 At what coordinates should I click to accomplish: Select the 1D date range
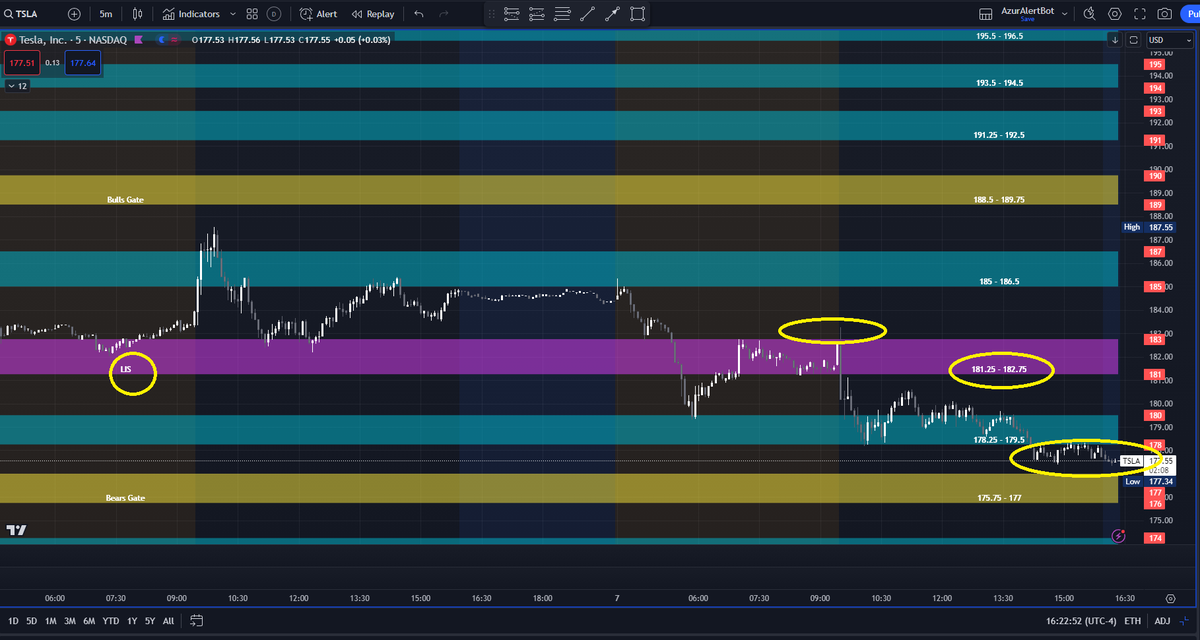[14, 621]
